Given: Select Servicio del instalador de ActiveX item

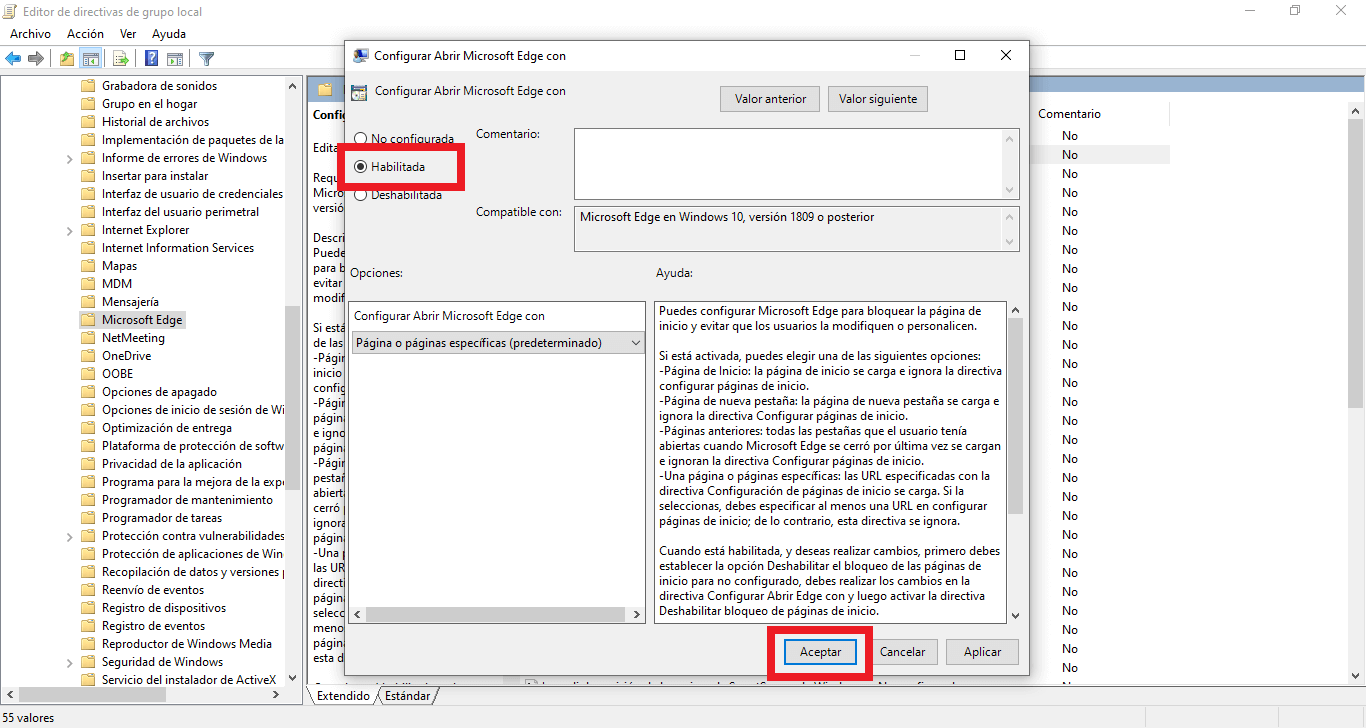Looking at the screenshot, I should click(x=189, y=680).
